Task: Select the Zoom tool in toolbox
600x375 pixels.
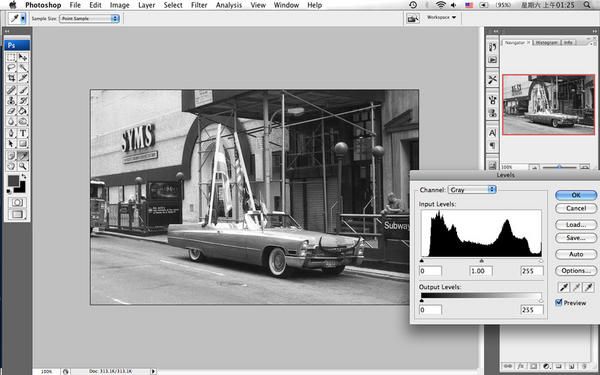Action: point(23,166)
